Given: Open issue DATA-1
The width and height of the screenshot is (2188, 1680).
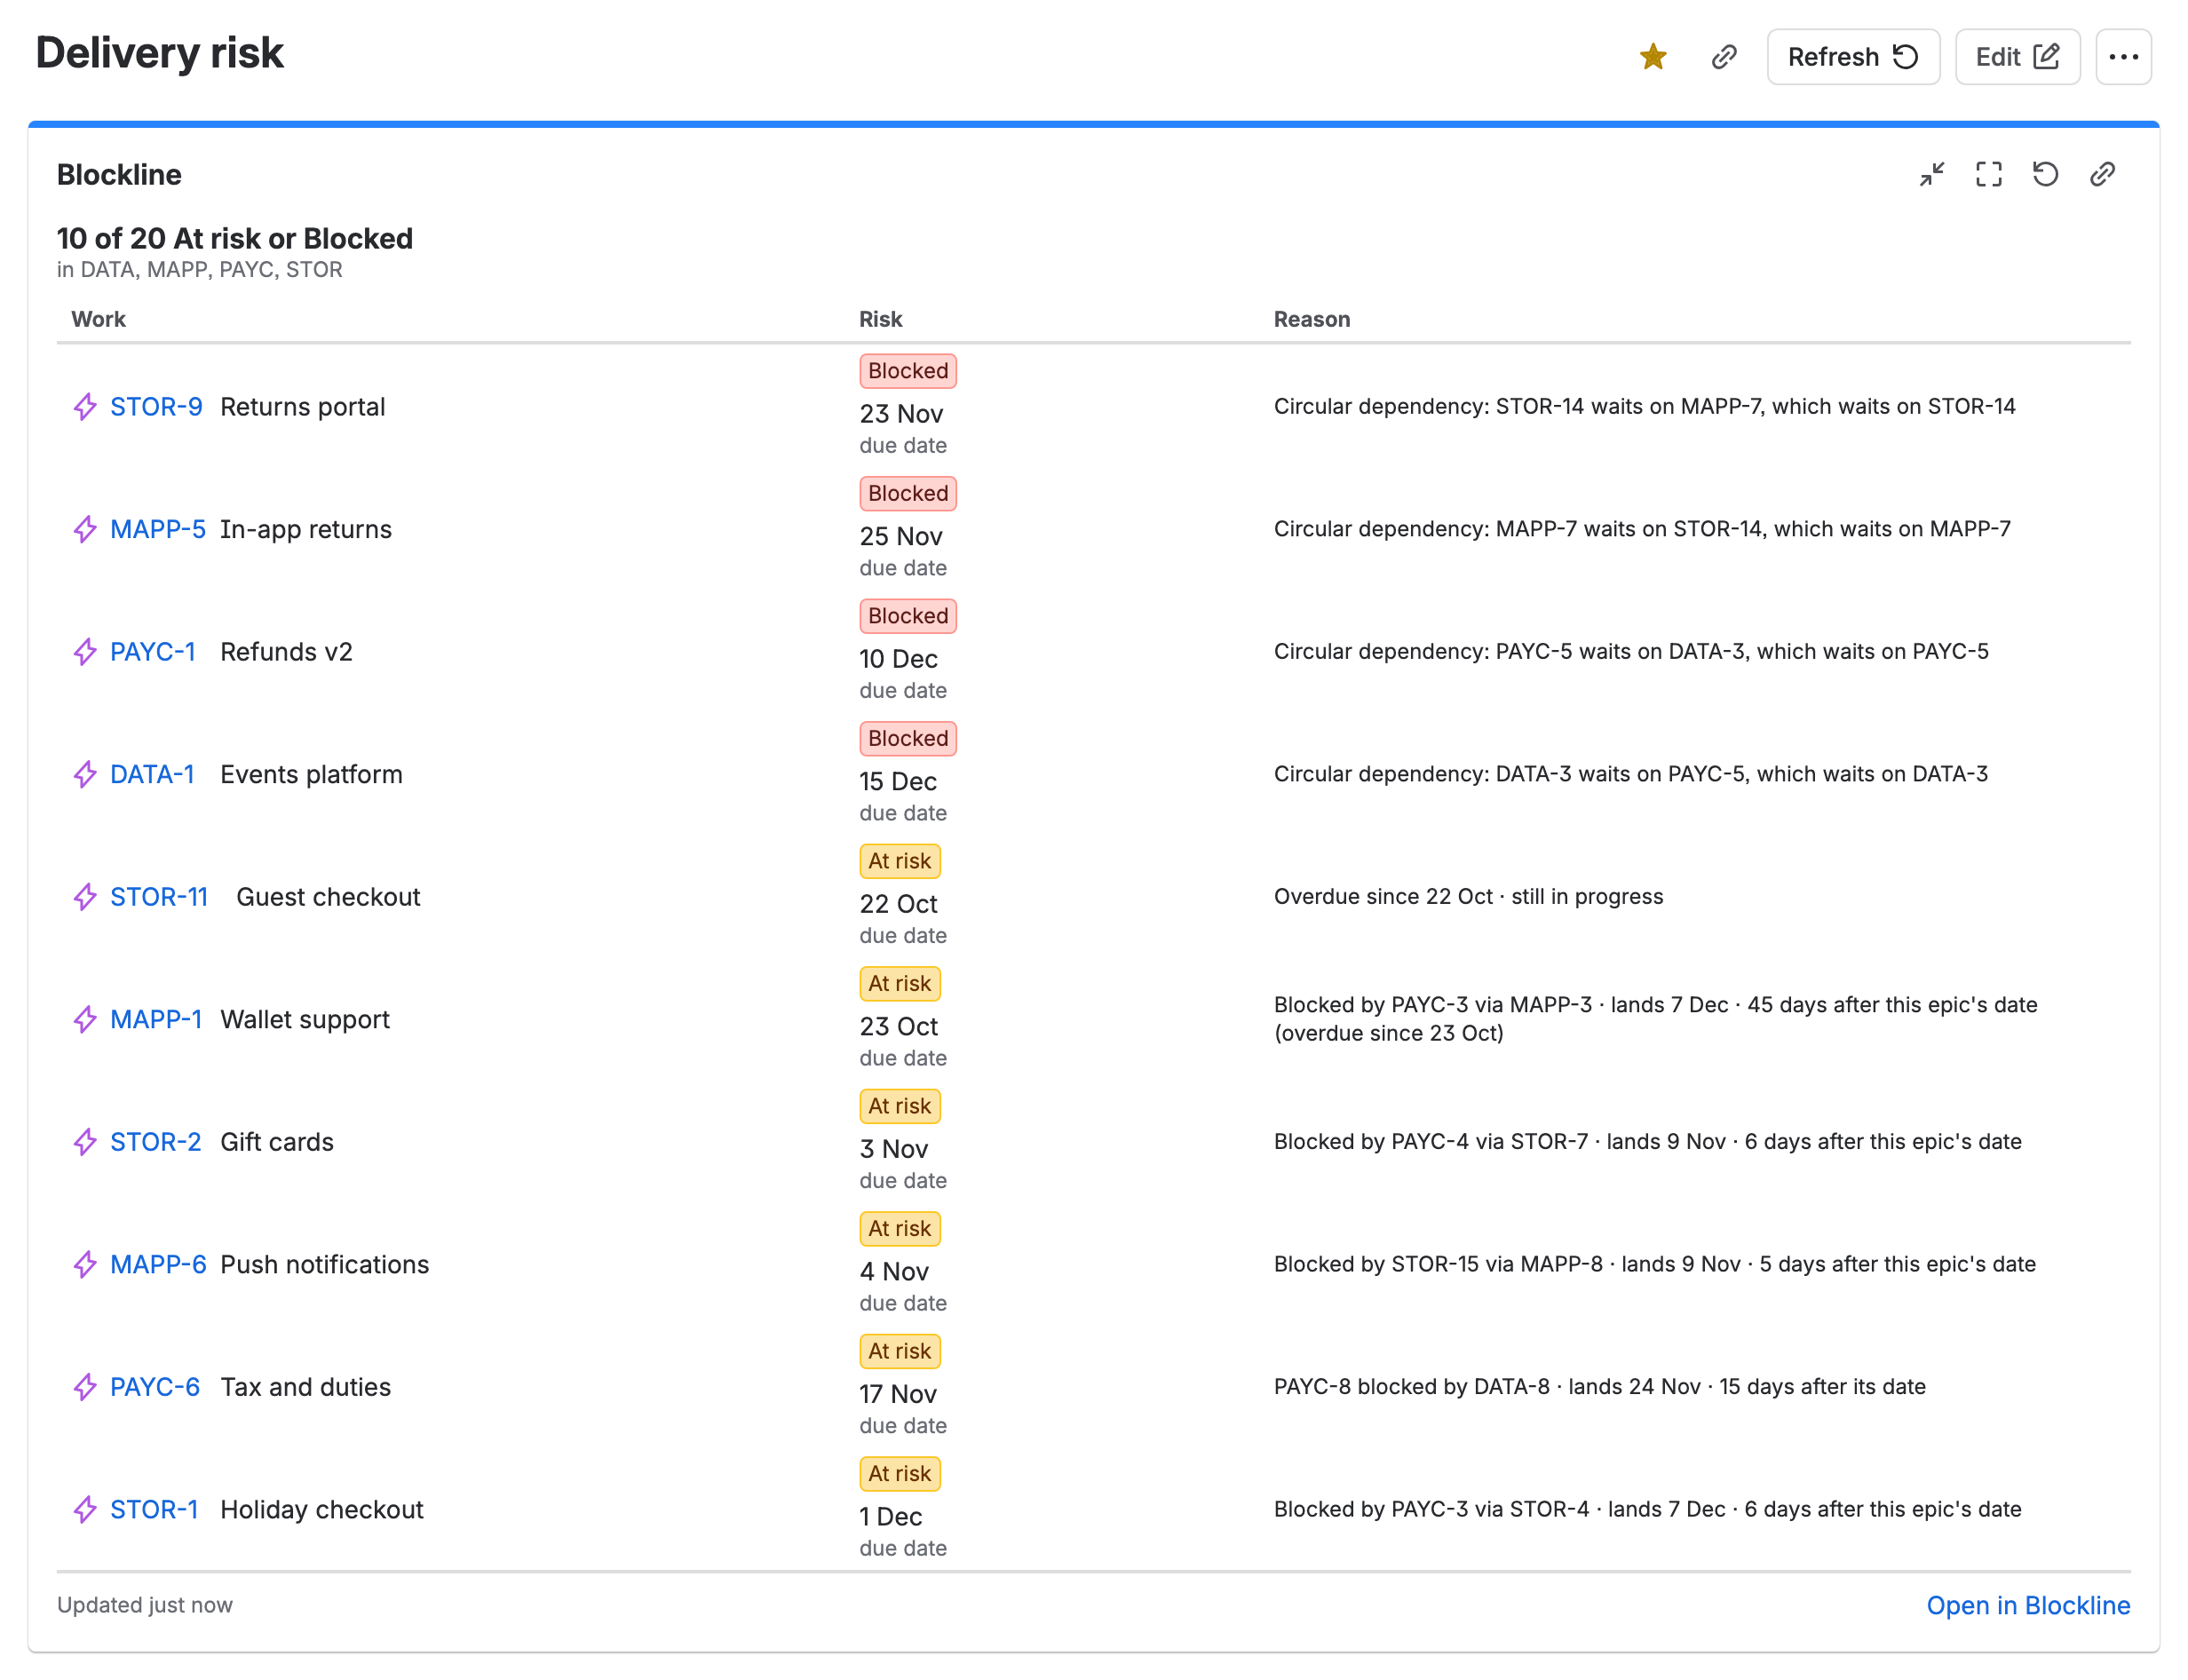Looking at the screenshot, I should (x=152, y=774).
